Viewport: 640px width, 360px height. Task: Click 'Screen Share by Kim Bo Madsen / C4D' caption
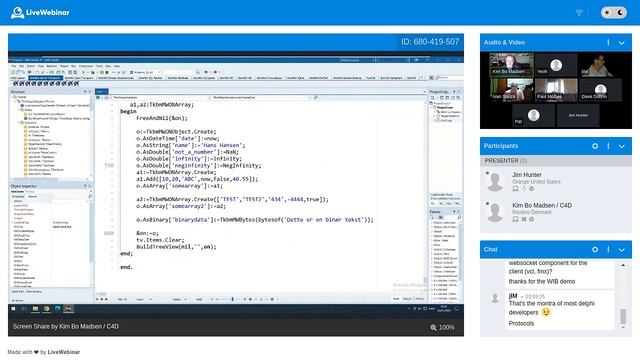[x=66, y=327]
